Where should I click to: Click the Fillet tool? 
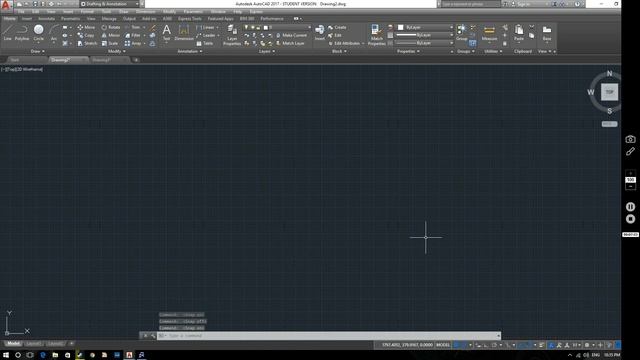click(x=133, y=36)
